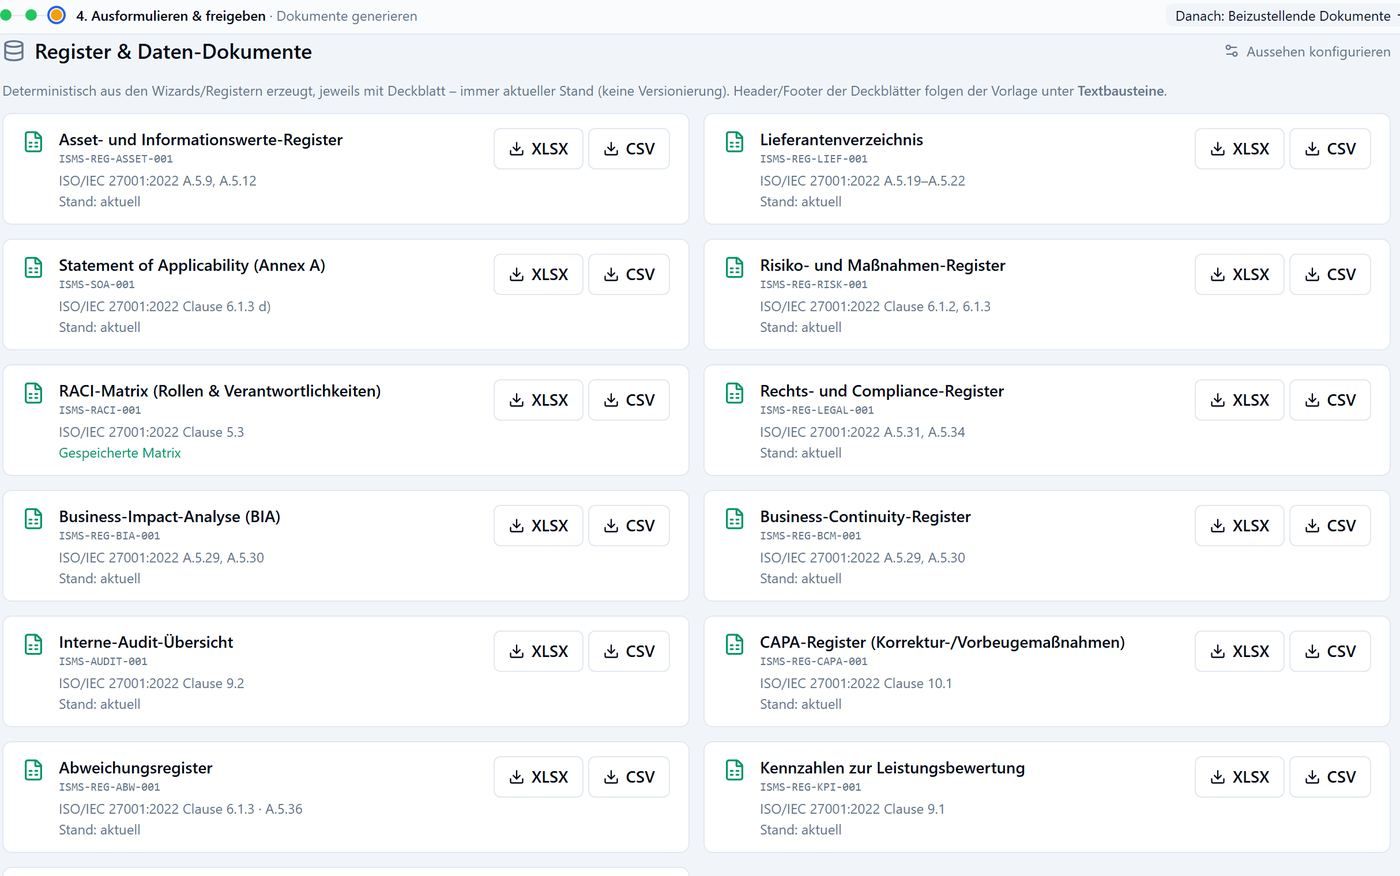Click spreadsheet icon of RACI-Matrix card
The image size is (1400, 876).
(33, 393)
